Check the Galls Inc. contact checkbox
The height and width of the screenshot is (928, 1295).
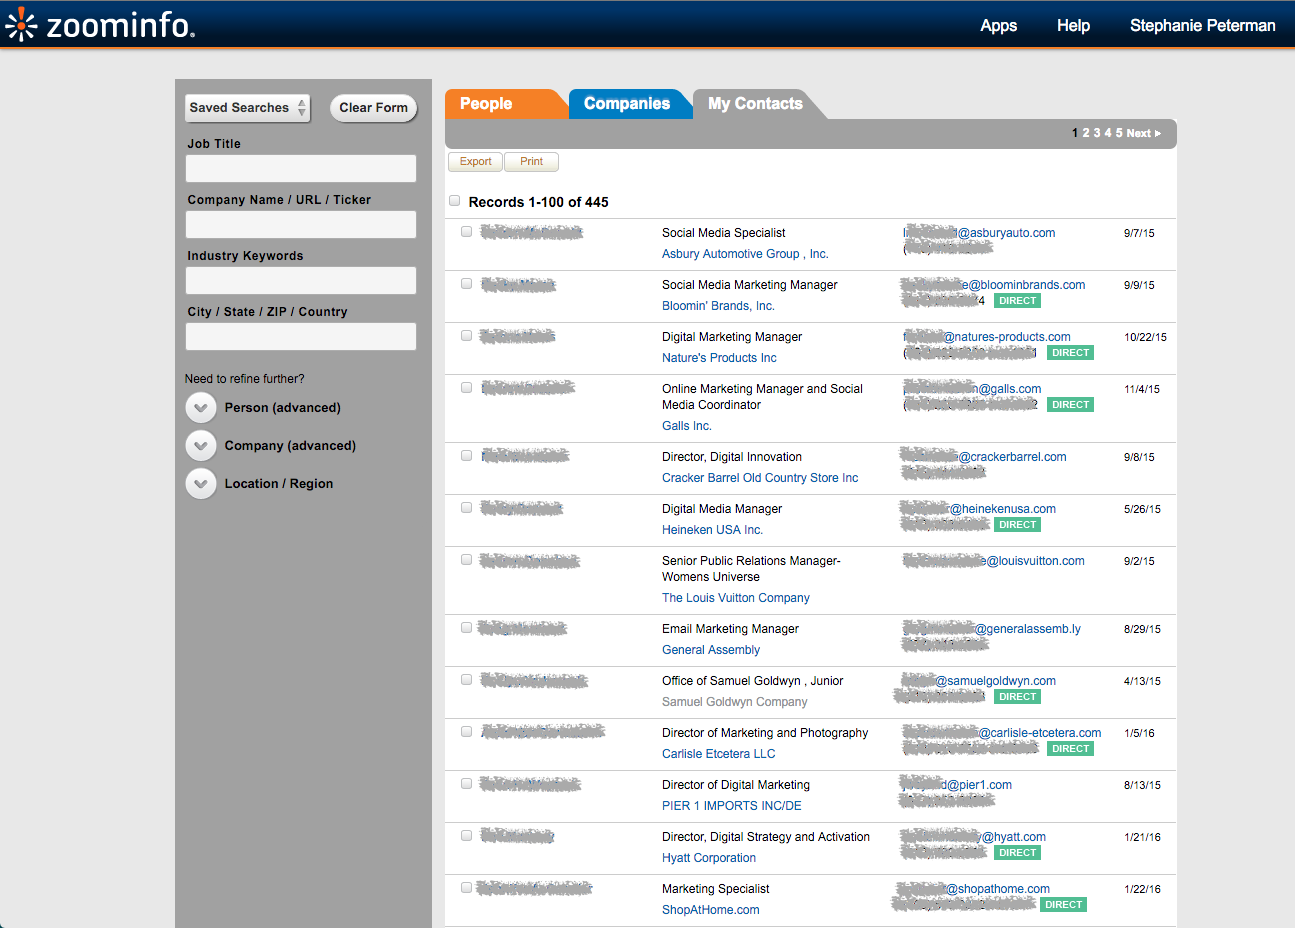466,388
